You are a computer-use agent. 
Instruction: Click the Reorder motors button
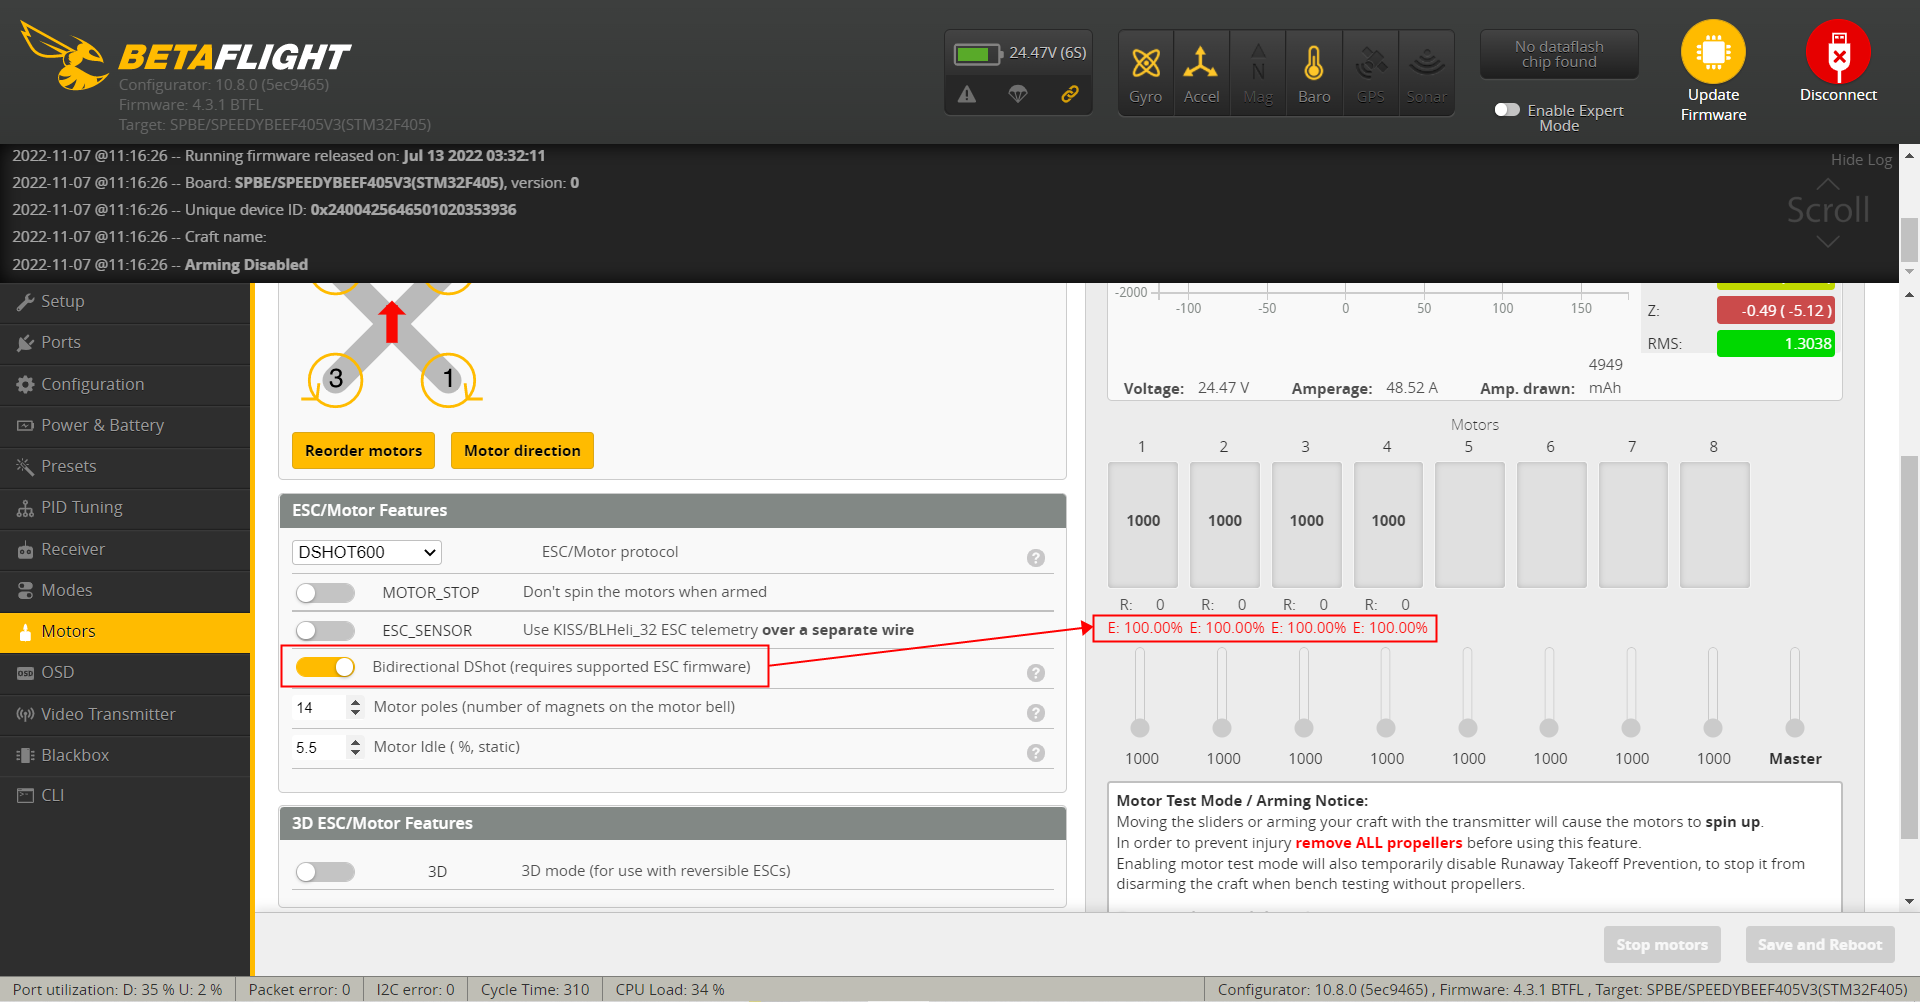363,451
